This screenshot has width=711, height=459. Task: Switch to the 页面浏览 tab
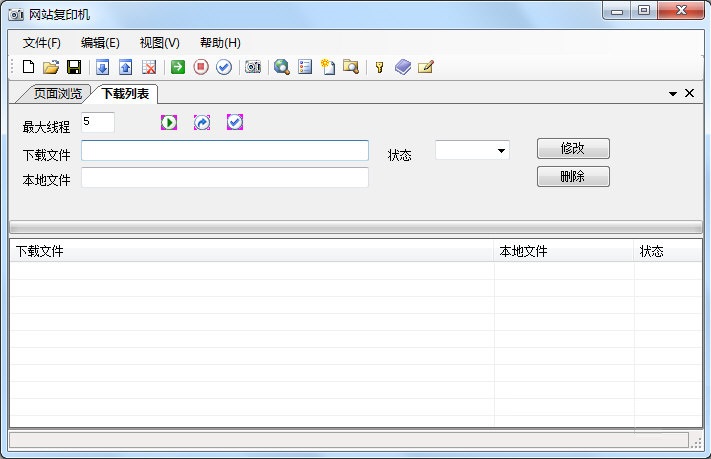tap(58, 93)
